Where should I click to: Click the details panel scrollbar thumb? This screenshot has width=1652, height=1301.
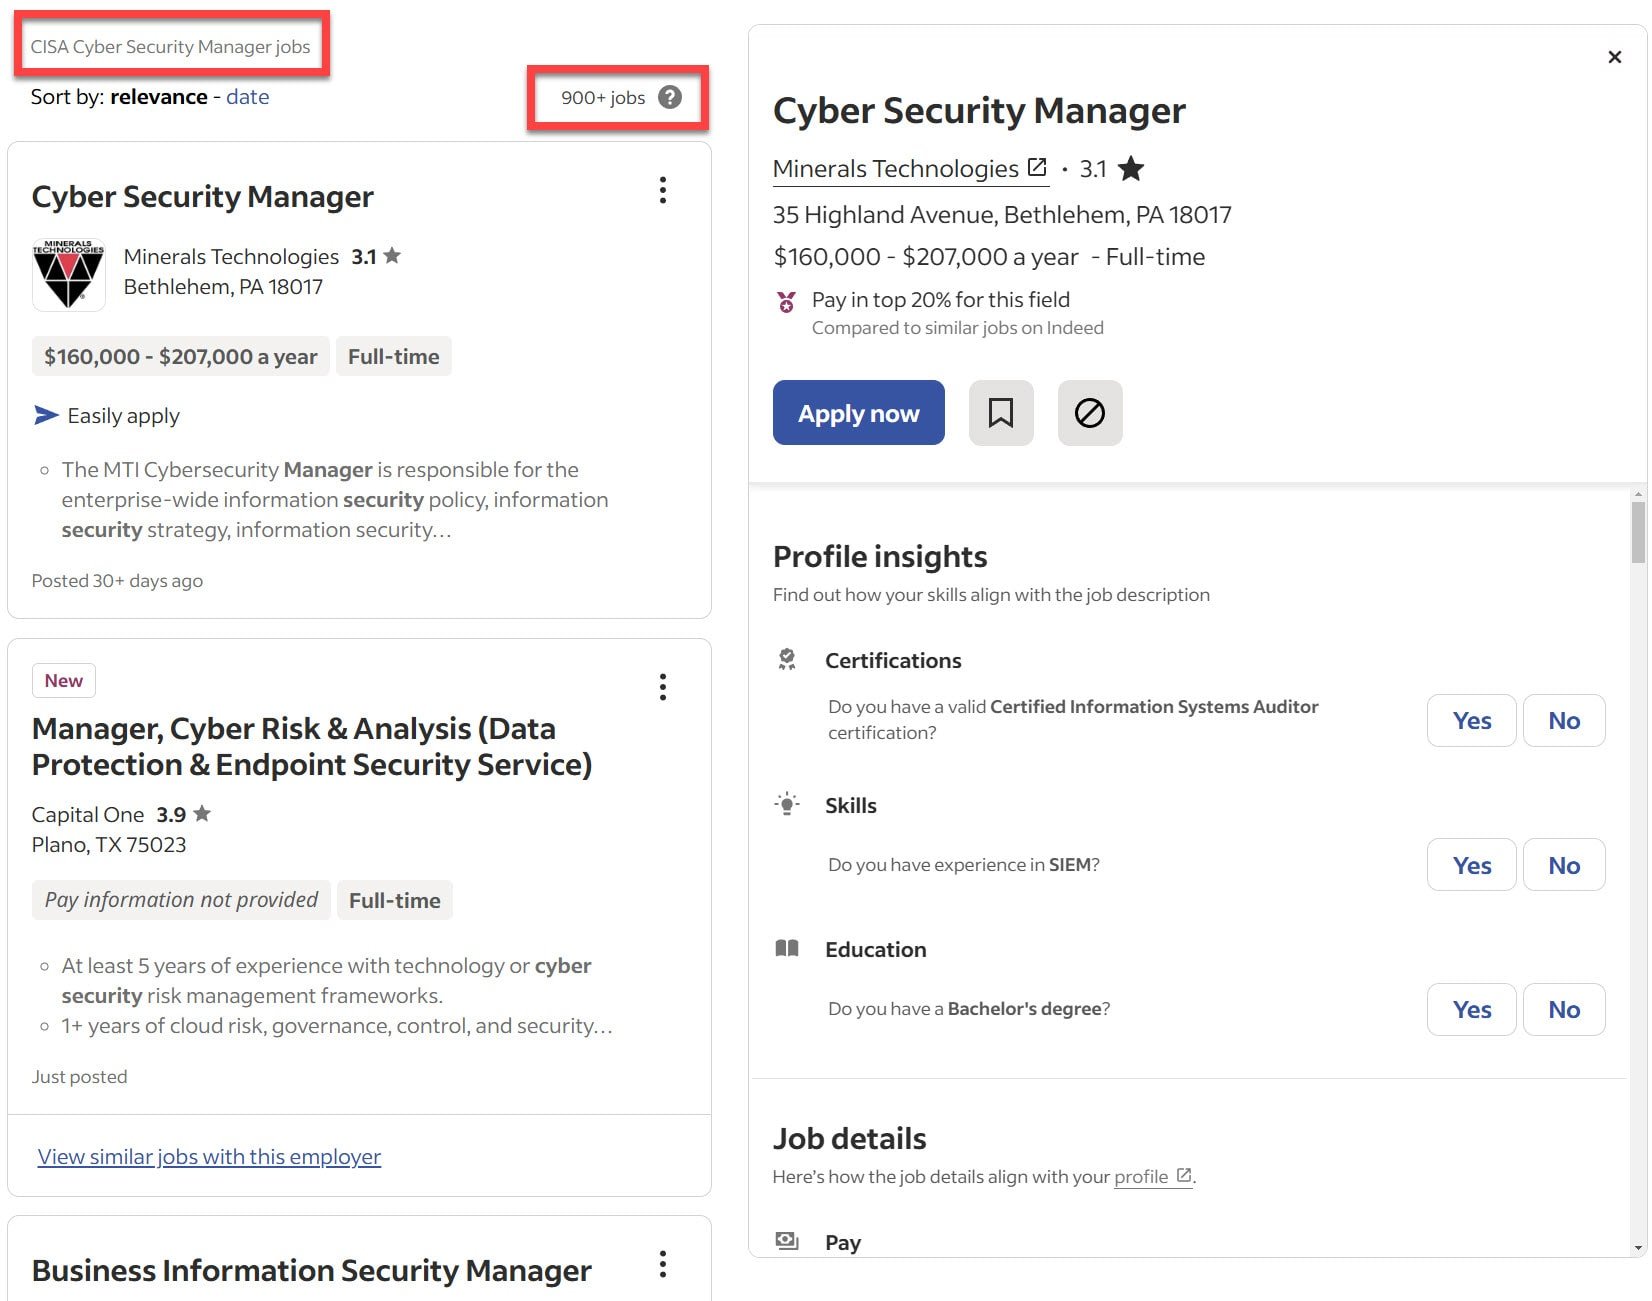[x=1638, y=532]
